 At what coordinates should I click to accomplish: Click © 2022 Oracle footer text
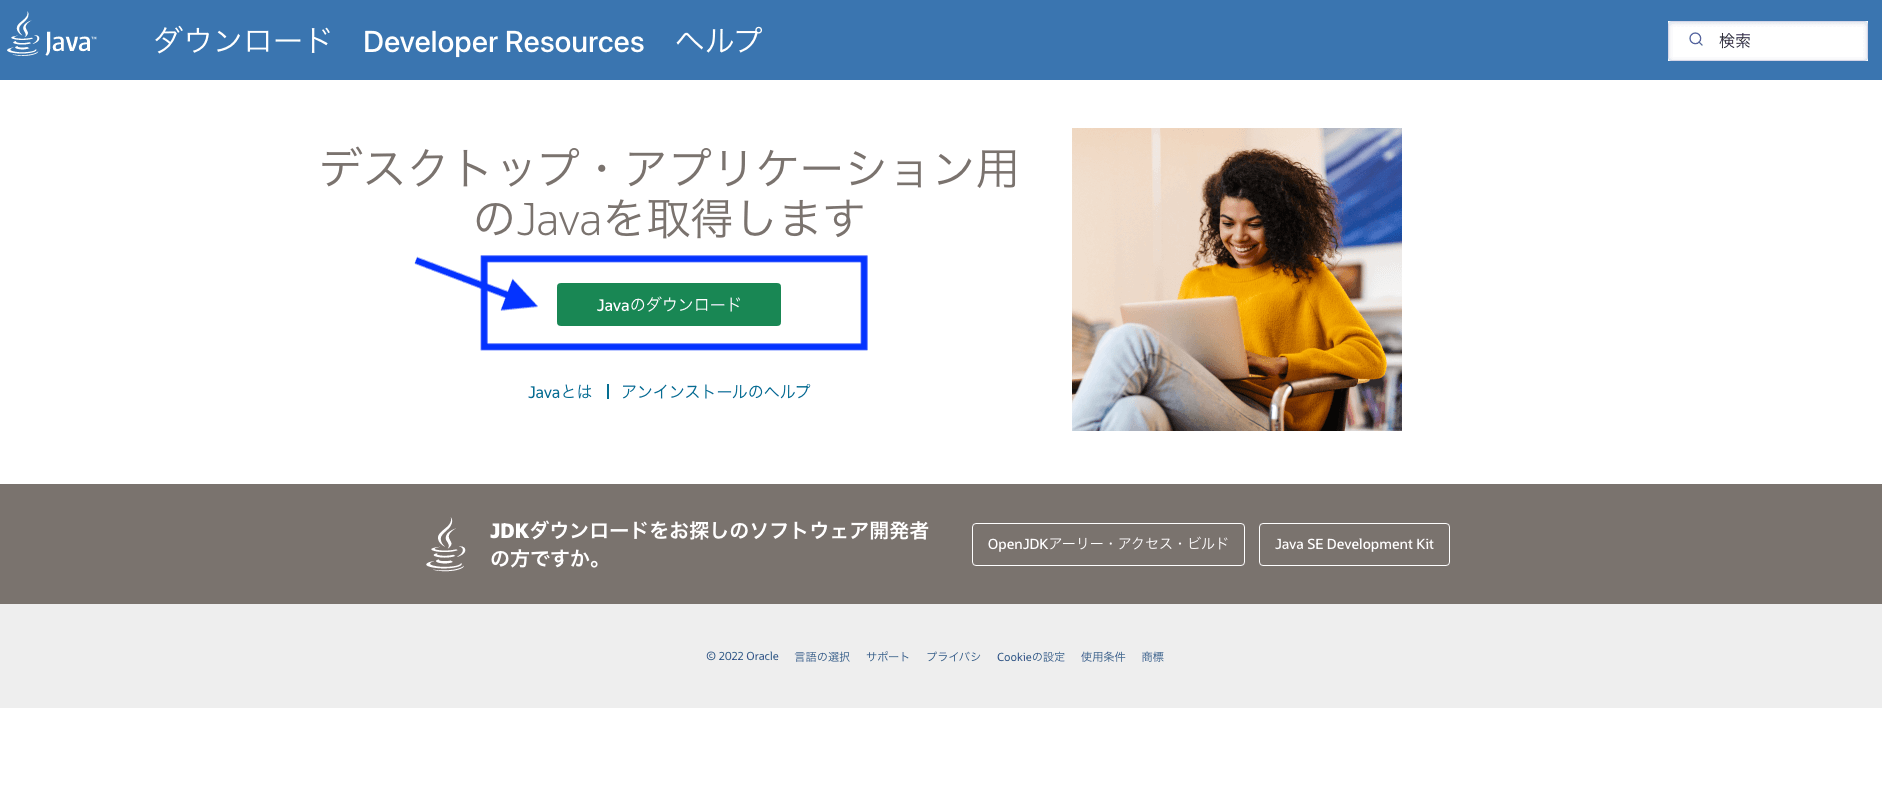click(742, 657)
